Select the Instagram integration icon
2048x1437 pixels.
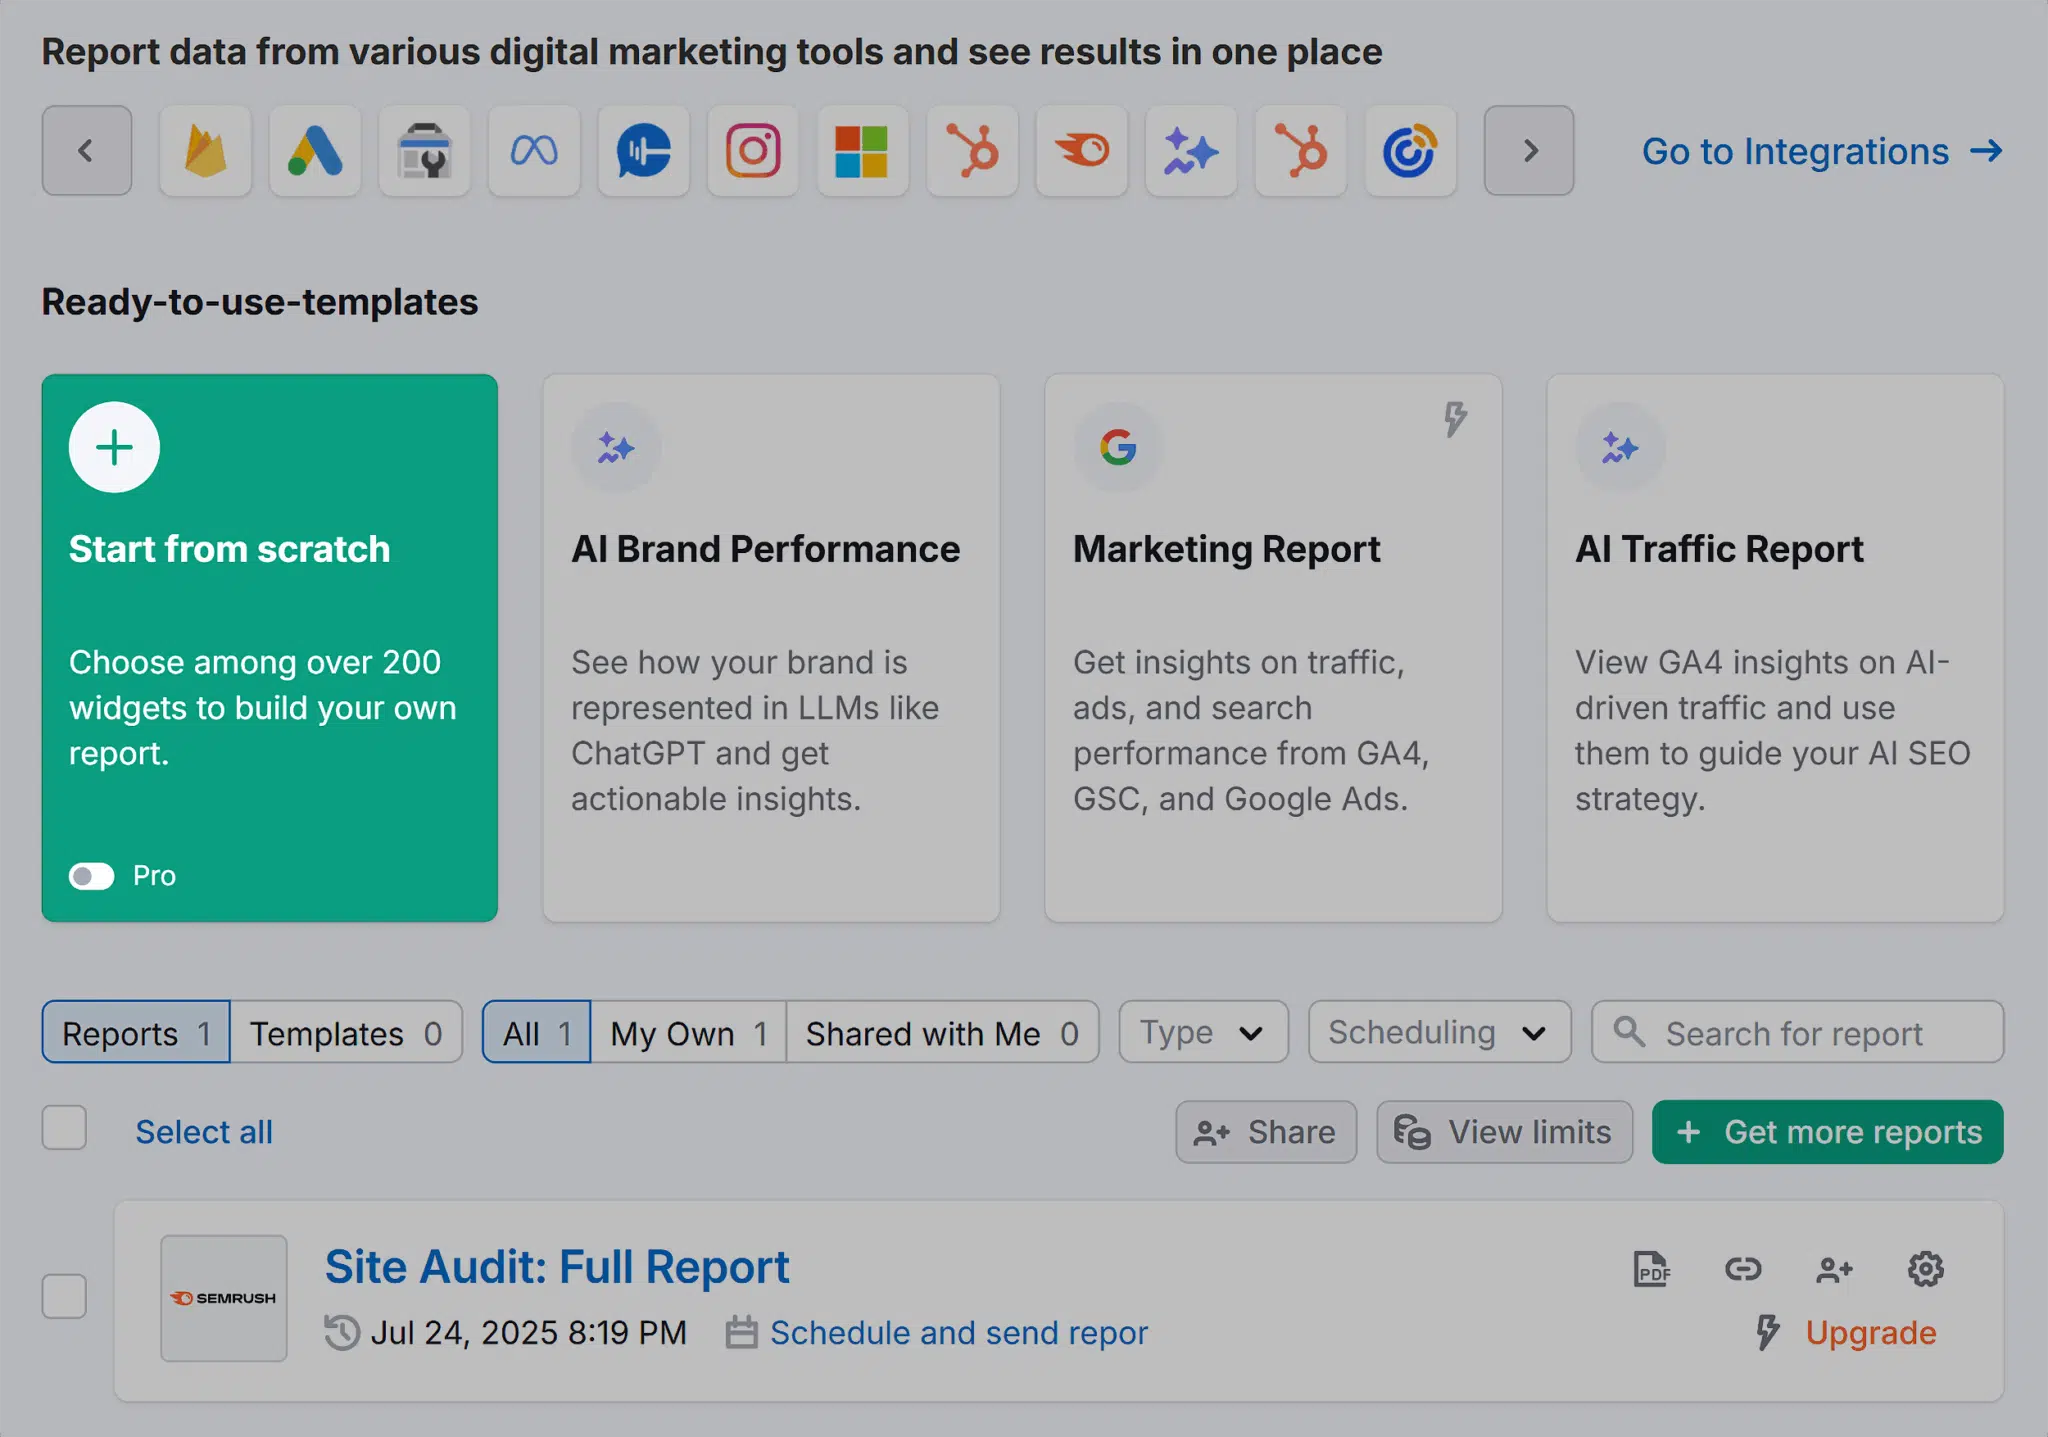coord(753,151)
